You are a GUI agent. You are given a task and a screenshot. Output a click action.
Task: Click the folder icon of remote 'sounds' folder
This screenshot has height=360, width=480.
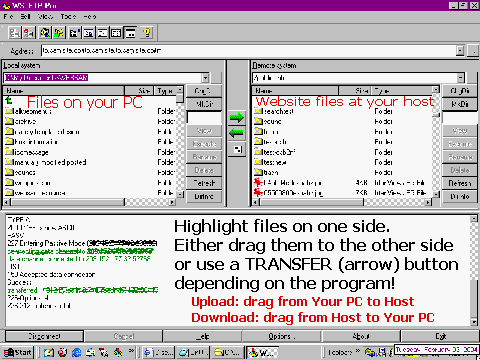[x=258, y=121]
